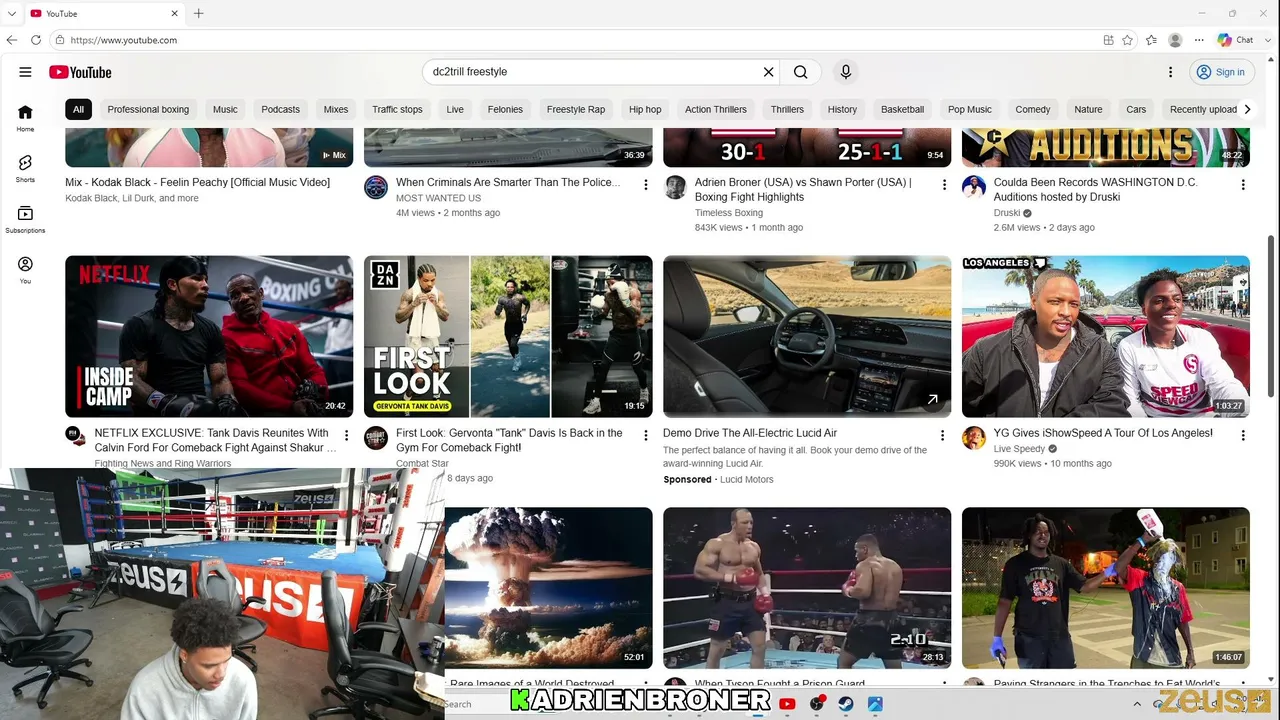Open options for Lucid Air ad

(x=942, y=436)
